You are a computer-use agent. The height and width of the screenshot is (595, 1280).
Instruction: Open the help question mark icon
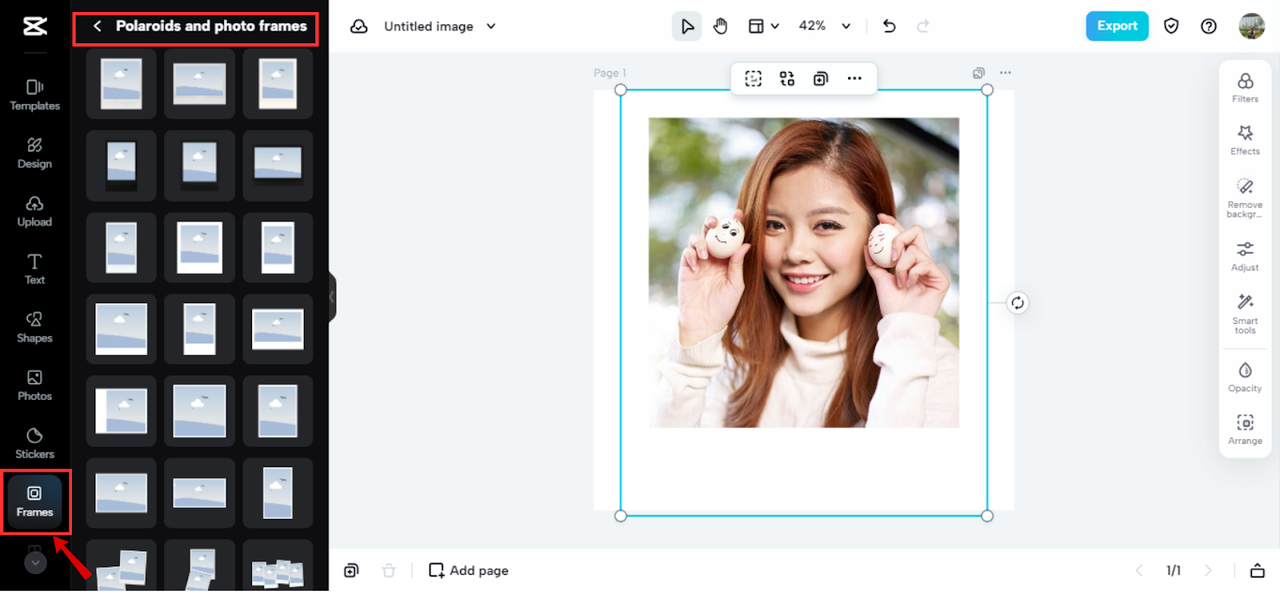[x=1209, y=26]
